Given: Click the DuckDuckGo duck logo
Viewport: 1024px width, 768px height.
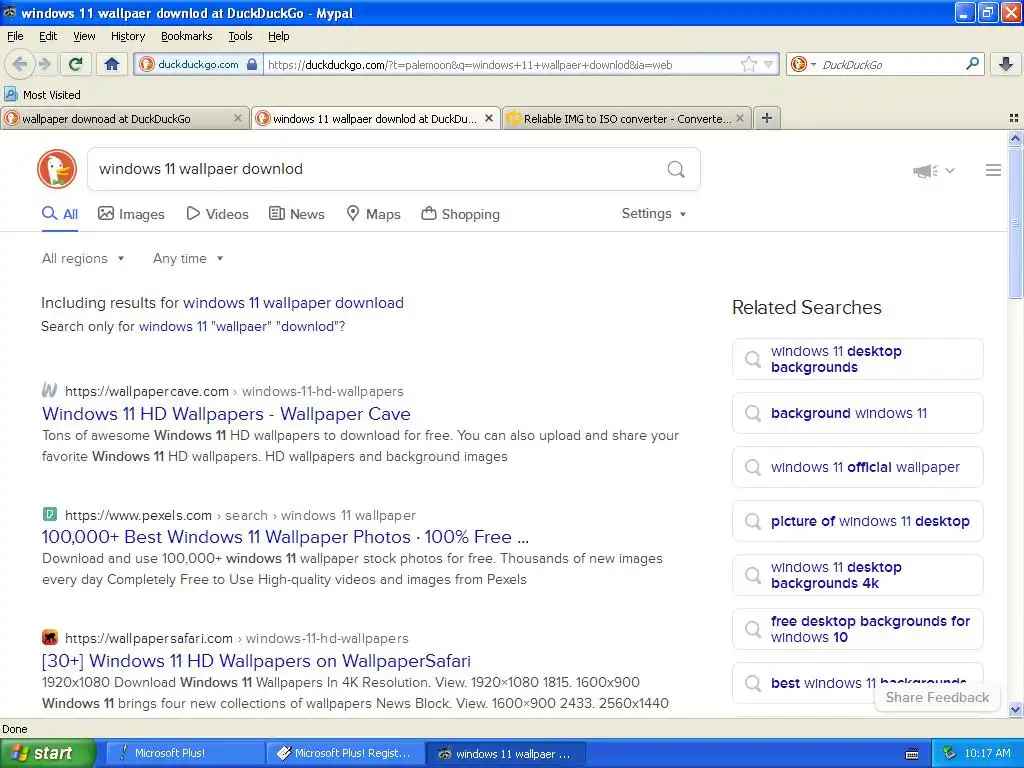Looking at the screenshot, I should click(x=57, y=169).
